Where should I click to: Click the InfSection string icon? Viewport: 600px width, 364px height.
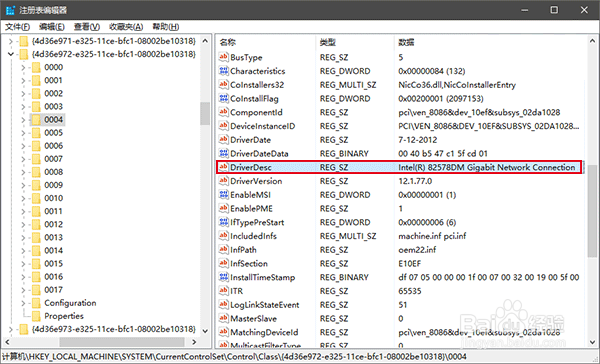[x=223, y=263]
